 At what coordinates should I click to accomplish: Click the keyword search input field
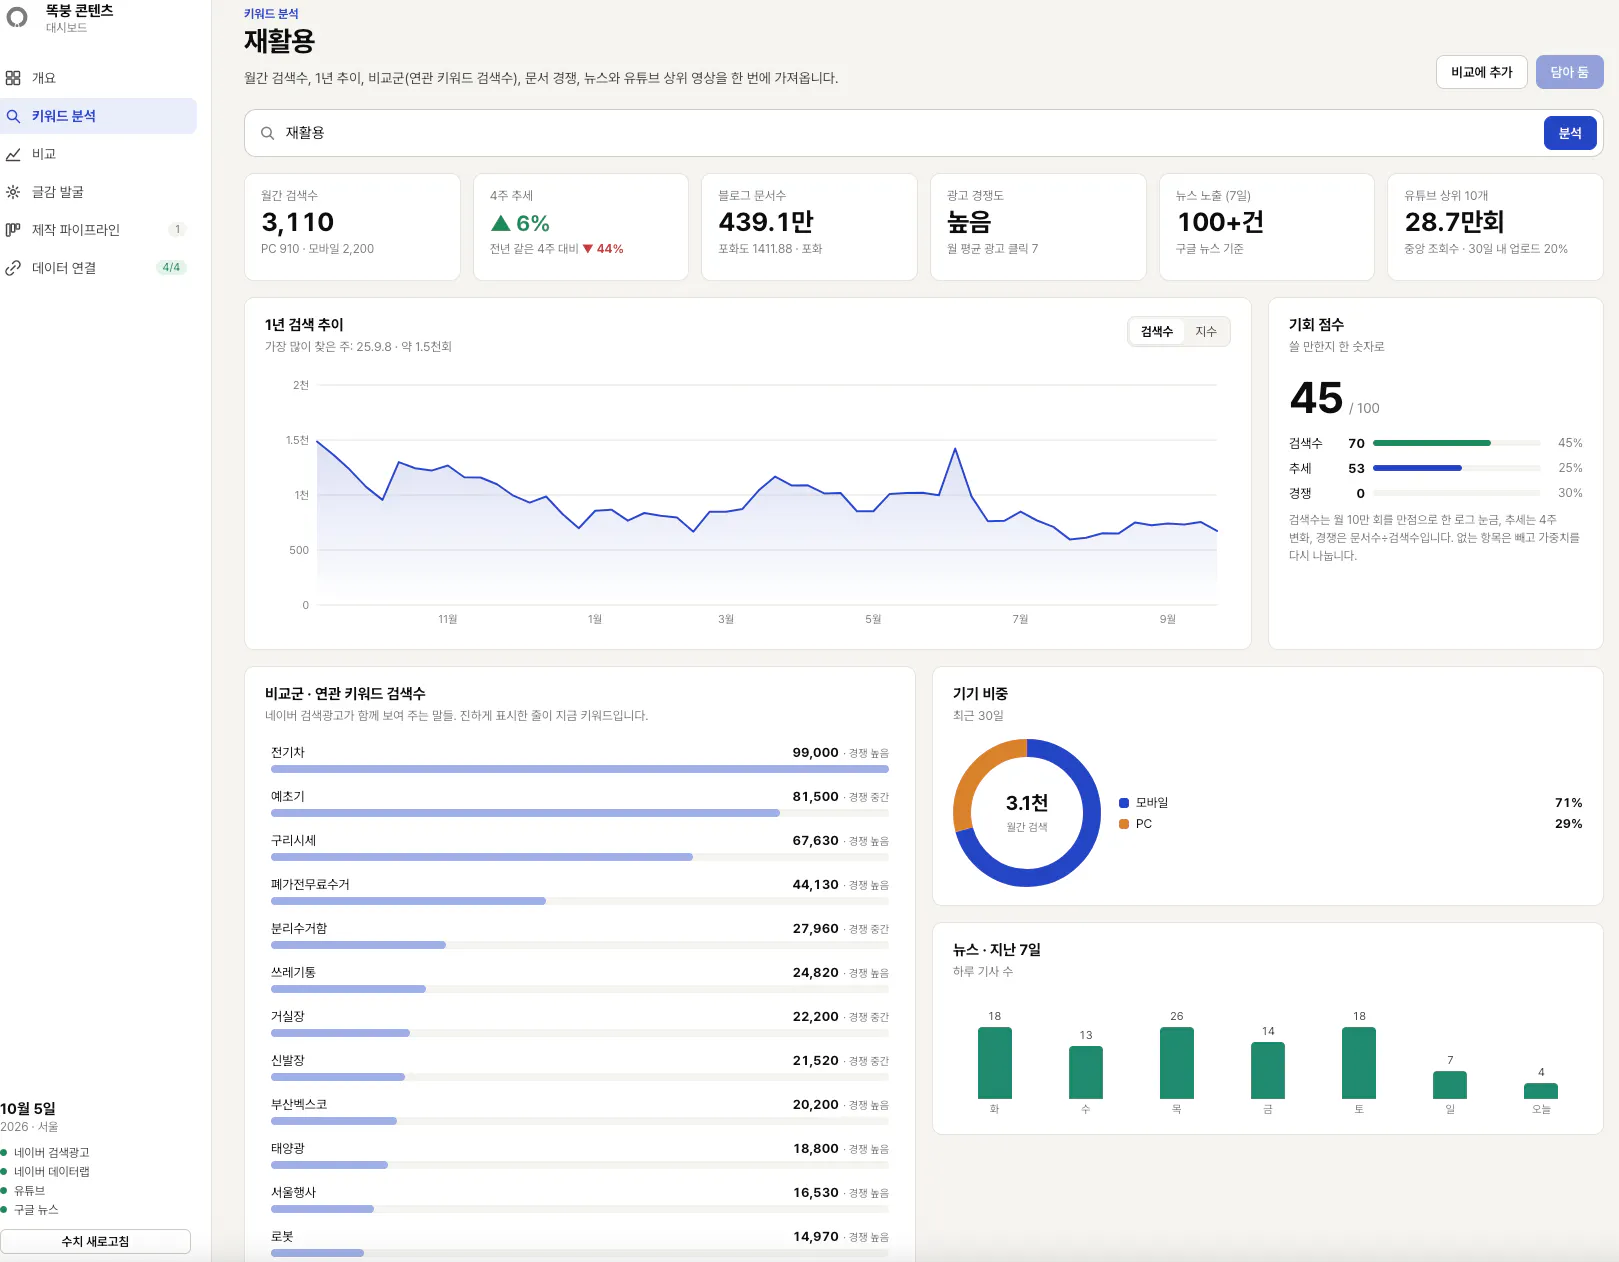click(x=910, y=133)
